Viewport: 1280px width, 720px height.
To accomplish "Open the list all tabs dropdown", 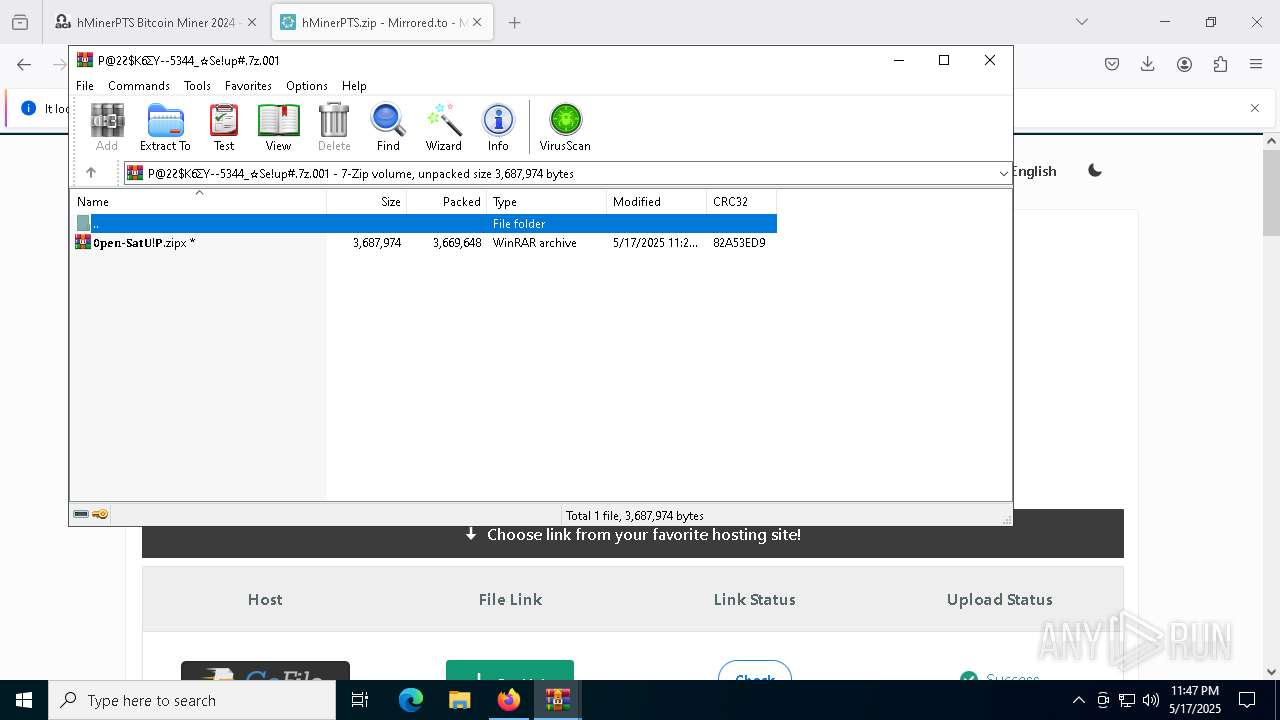I will [x=1082, y=22].
